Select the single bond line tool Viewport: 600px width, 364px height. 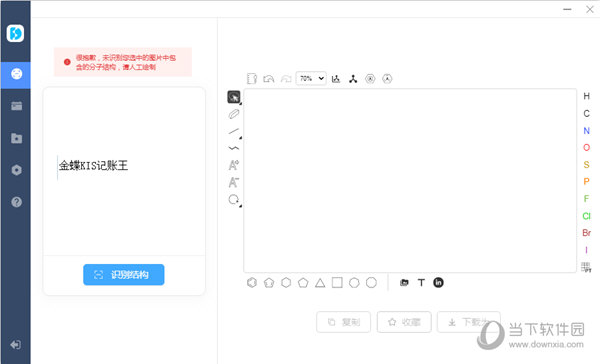[234, 131]
